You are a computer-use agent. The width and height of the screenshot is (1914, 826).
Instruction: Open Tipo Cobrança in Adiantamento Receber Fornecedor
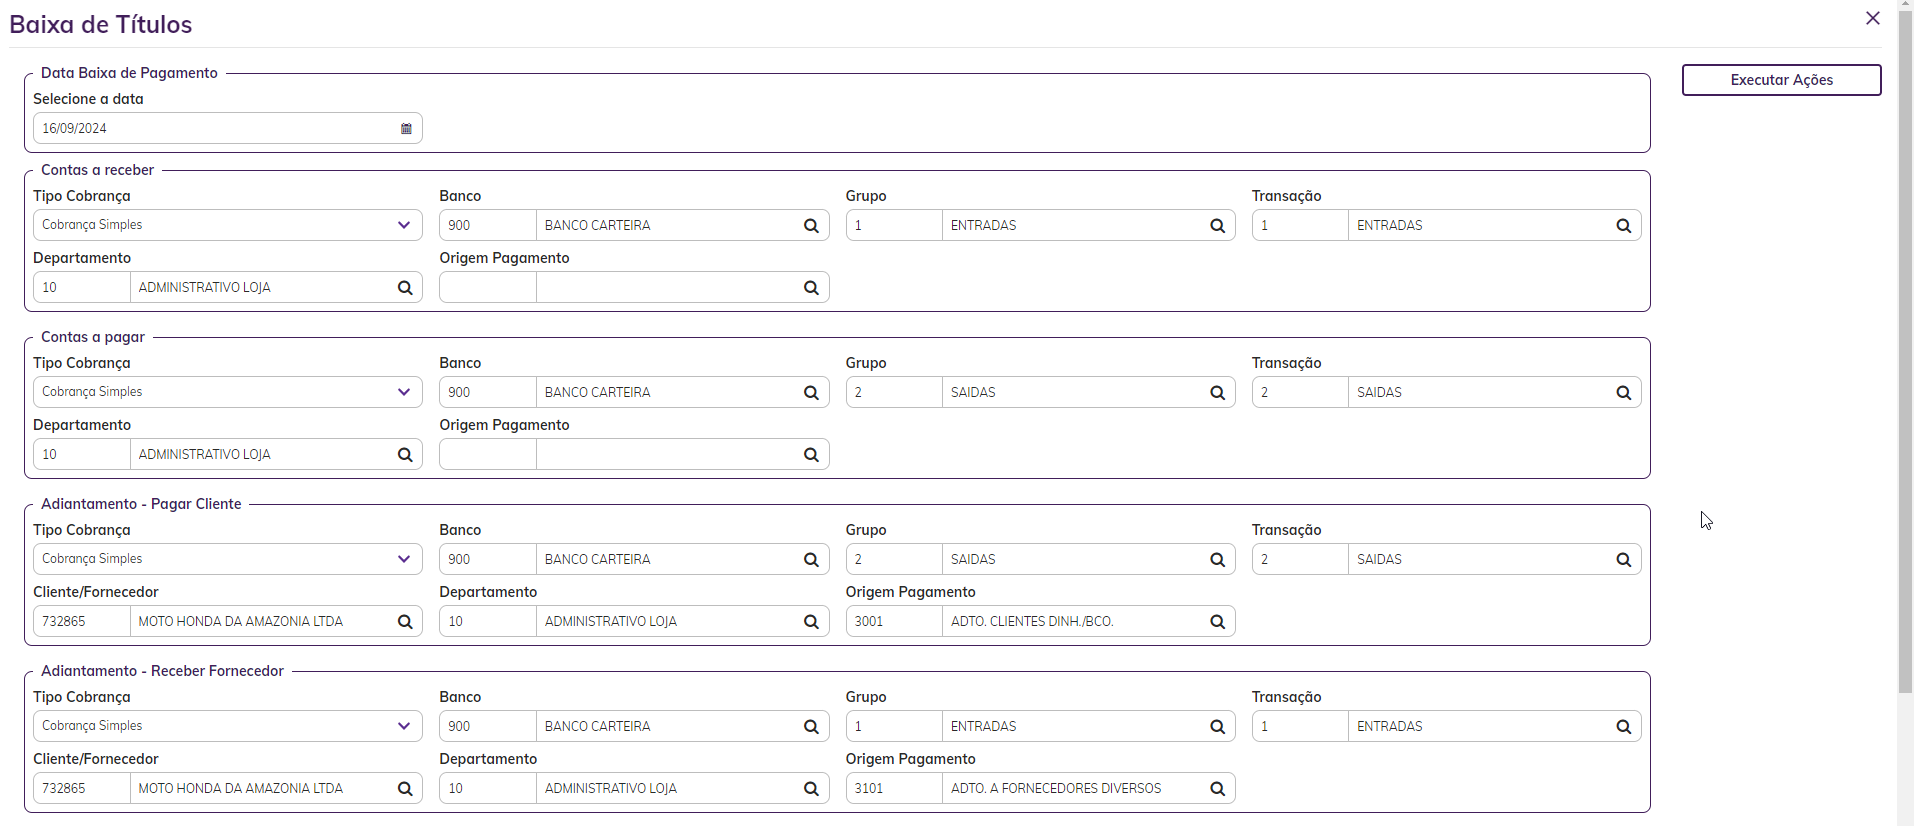tap(403, 726)
